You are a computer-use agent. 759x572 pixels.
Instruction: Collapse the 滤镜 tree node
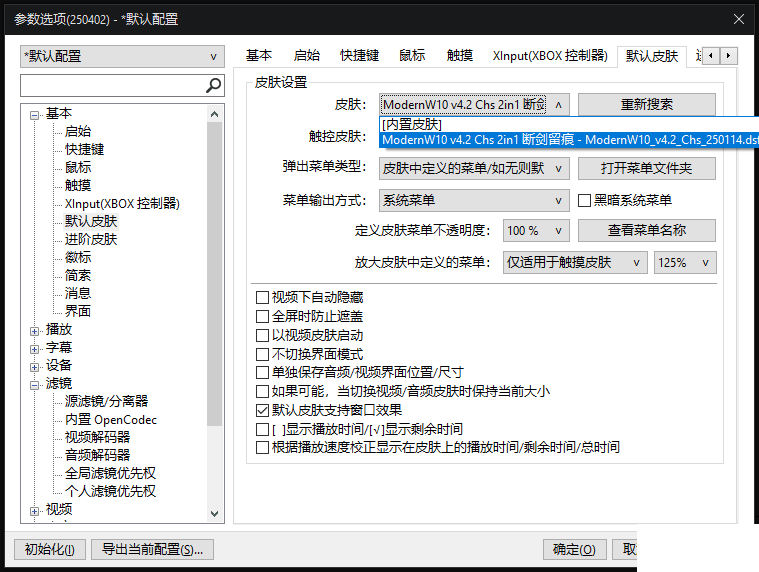pyautogui.click(x=35, y=384)
